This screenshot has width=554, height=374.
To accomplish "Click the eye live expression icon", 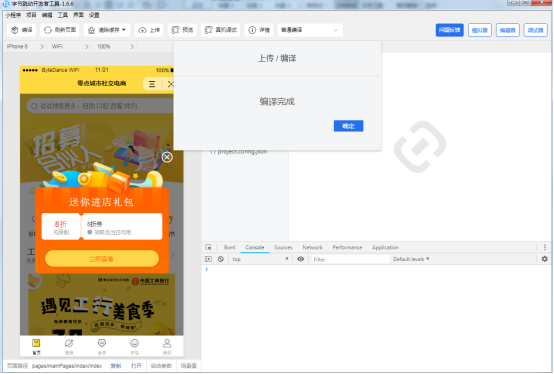I will pyautogui.click(x=301, y=259).
